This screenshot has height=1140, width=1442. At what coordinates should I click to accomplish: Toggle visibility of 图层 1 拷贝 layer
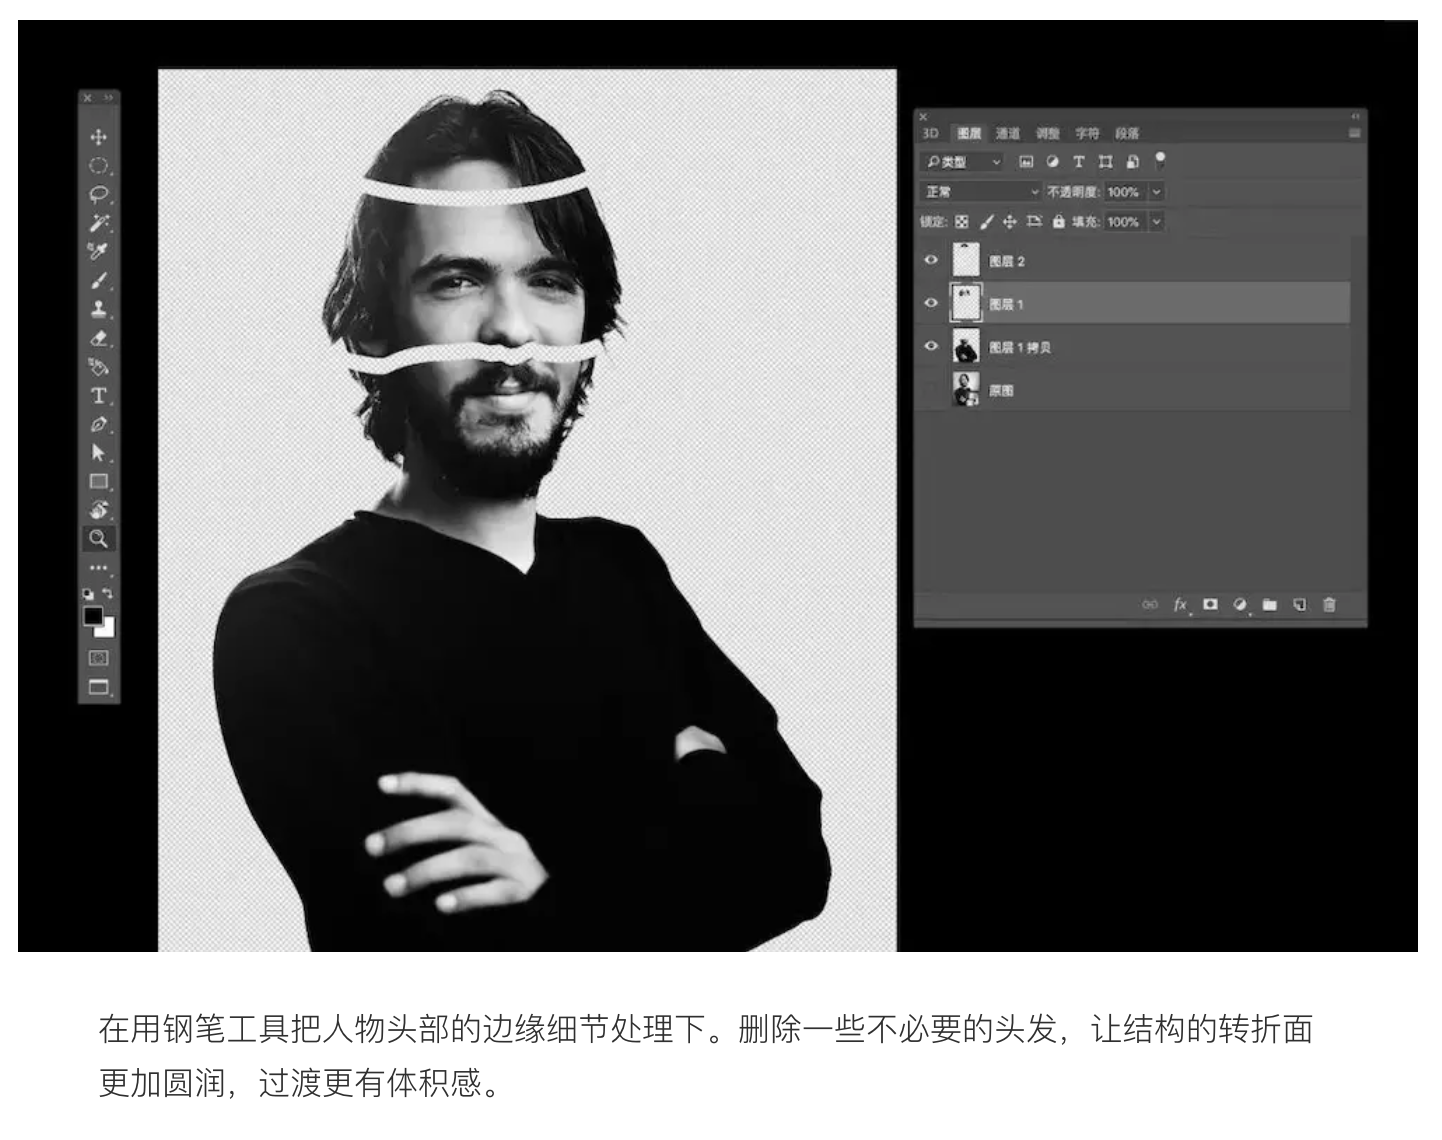[931, 346]
